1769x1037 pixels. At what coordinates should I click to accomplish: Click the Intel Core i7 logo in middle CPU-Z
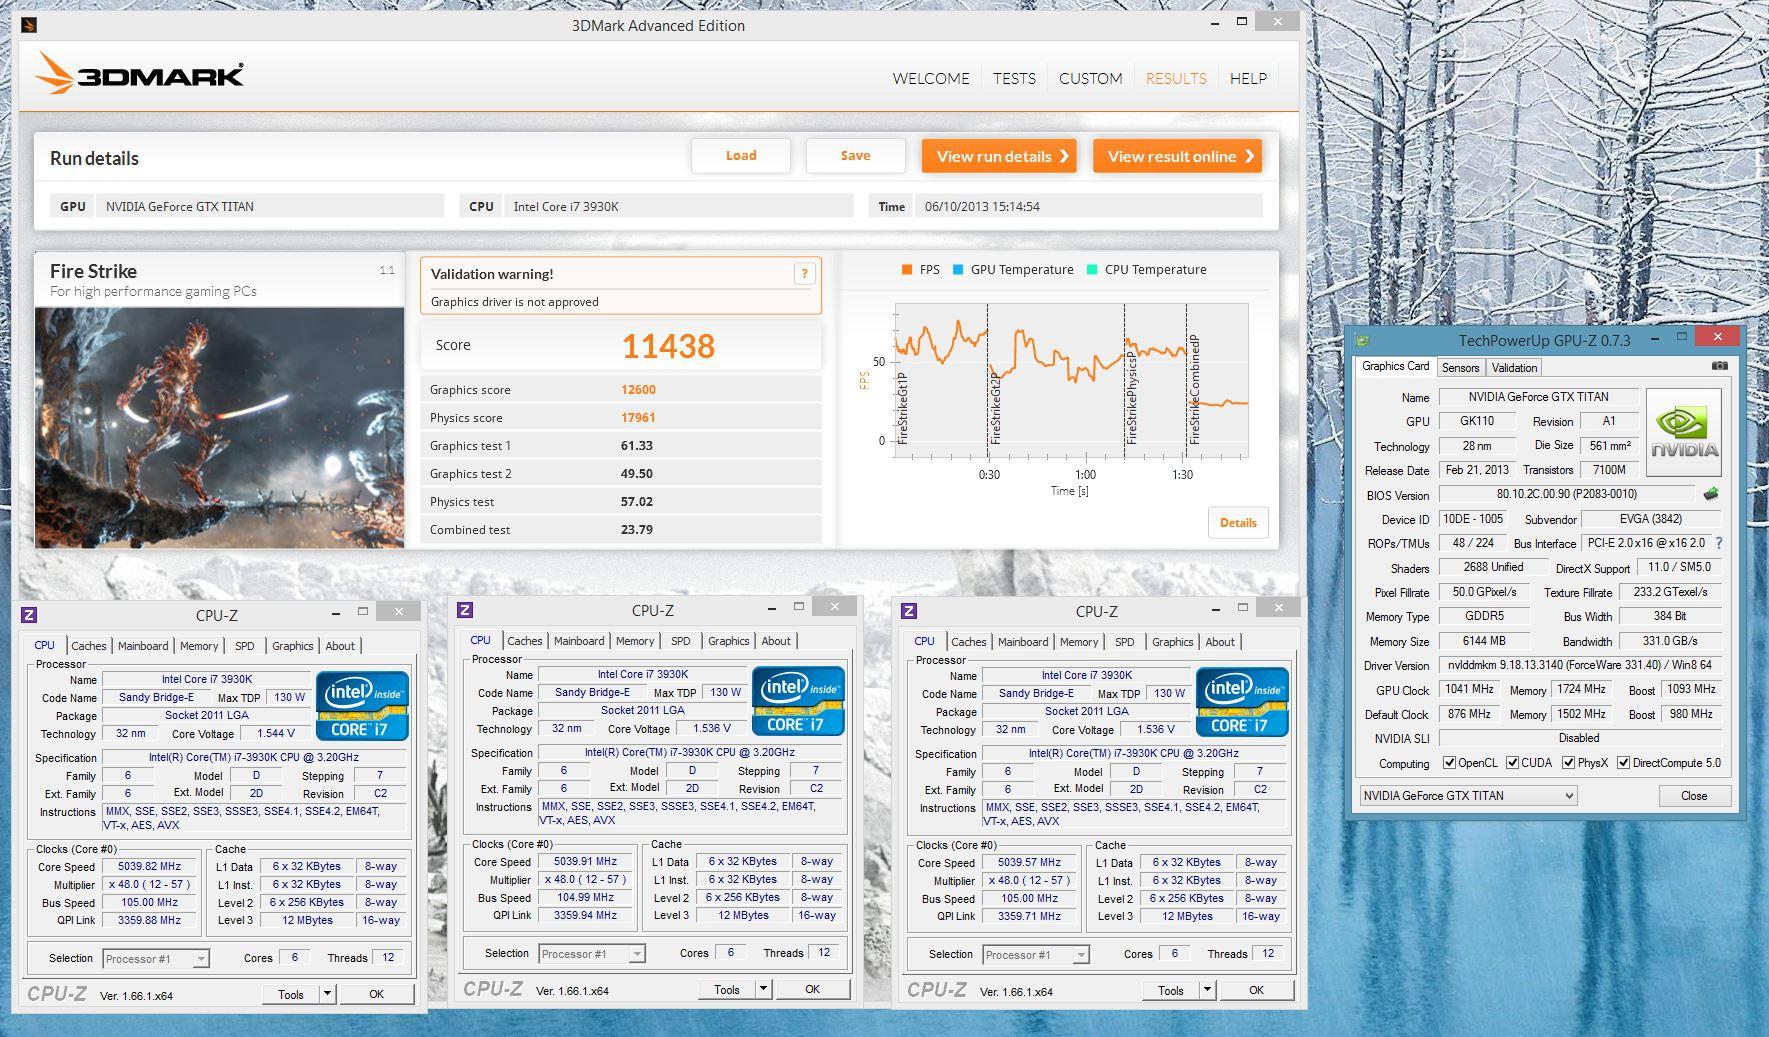[798, 701]
